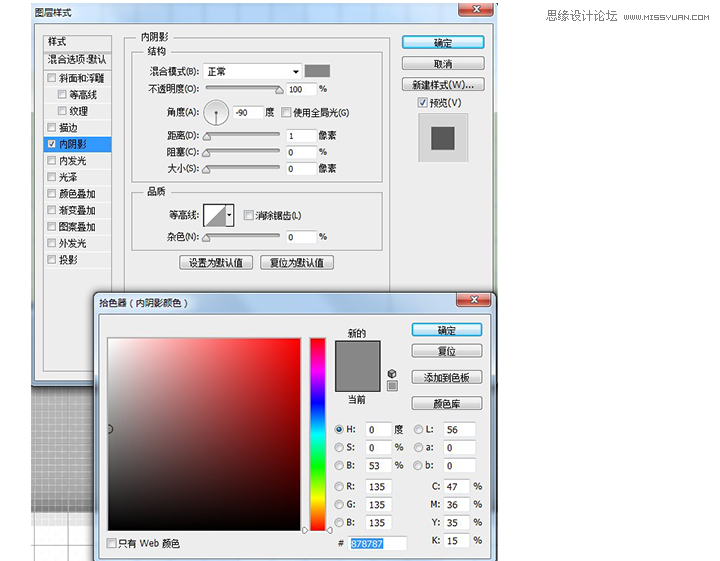720x561 pixels.
Task: Open Color Libraries (颜色库) button
Action: 447,404
